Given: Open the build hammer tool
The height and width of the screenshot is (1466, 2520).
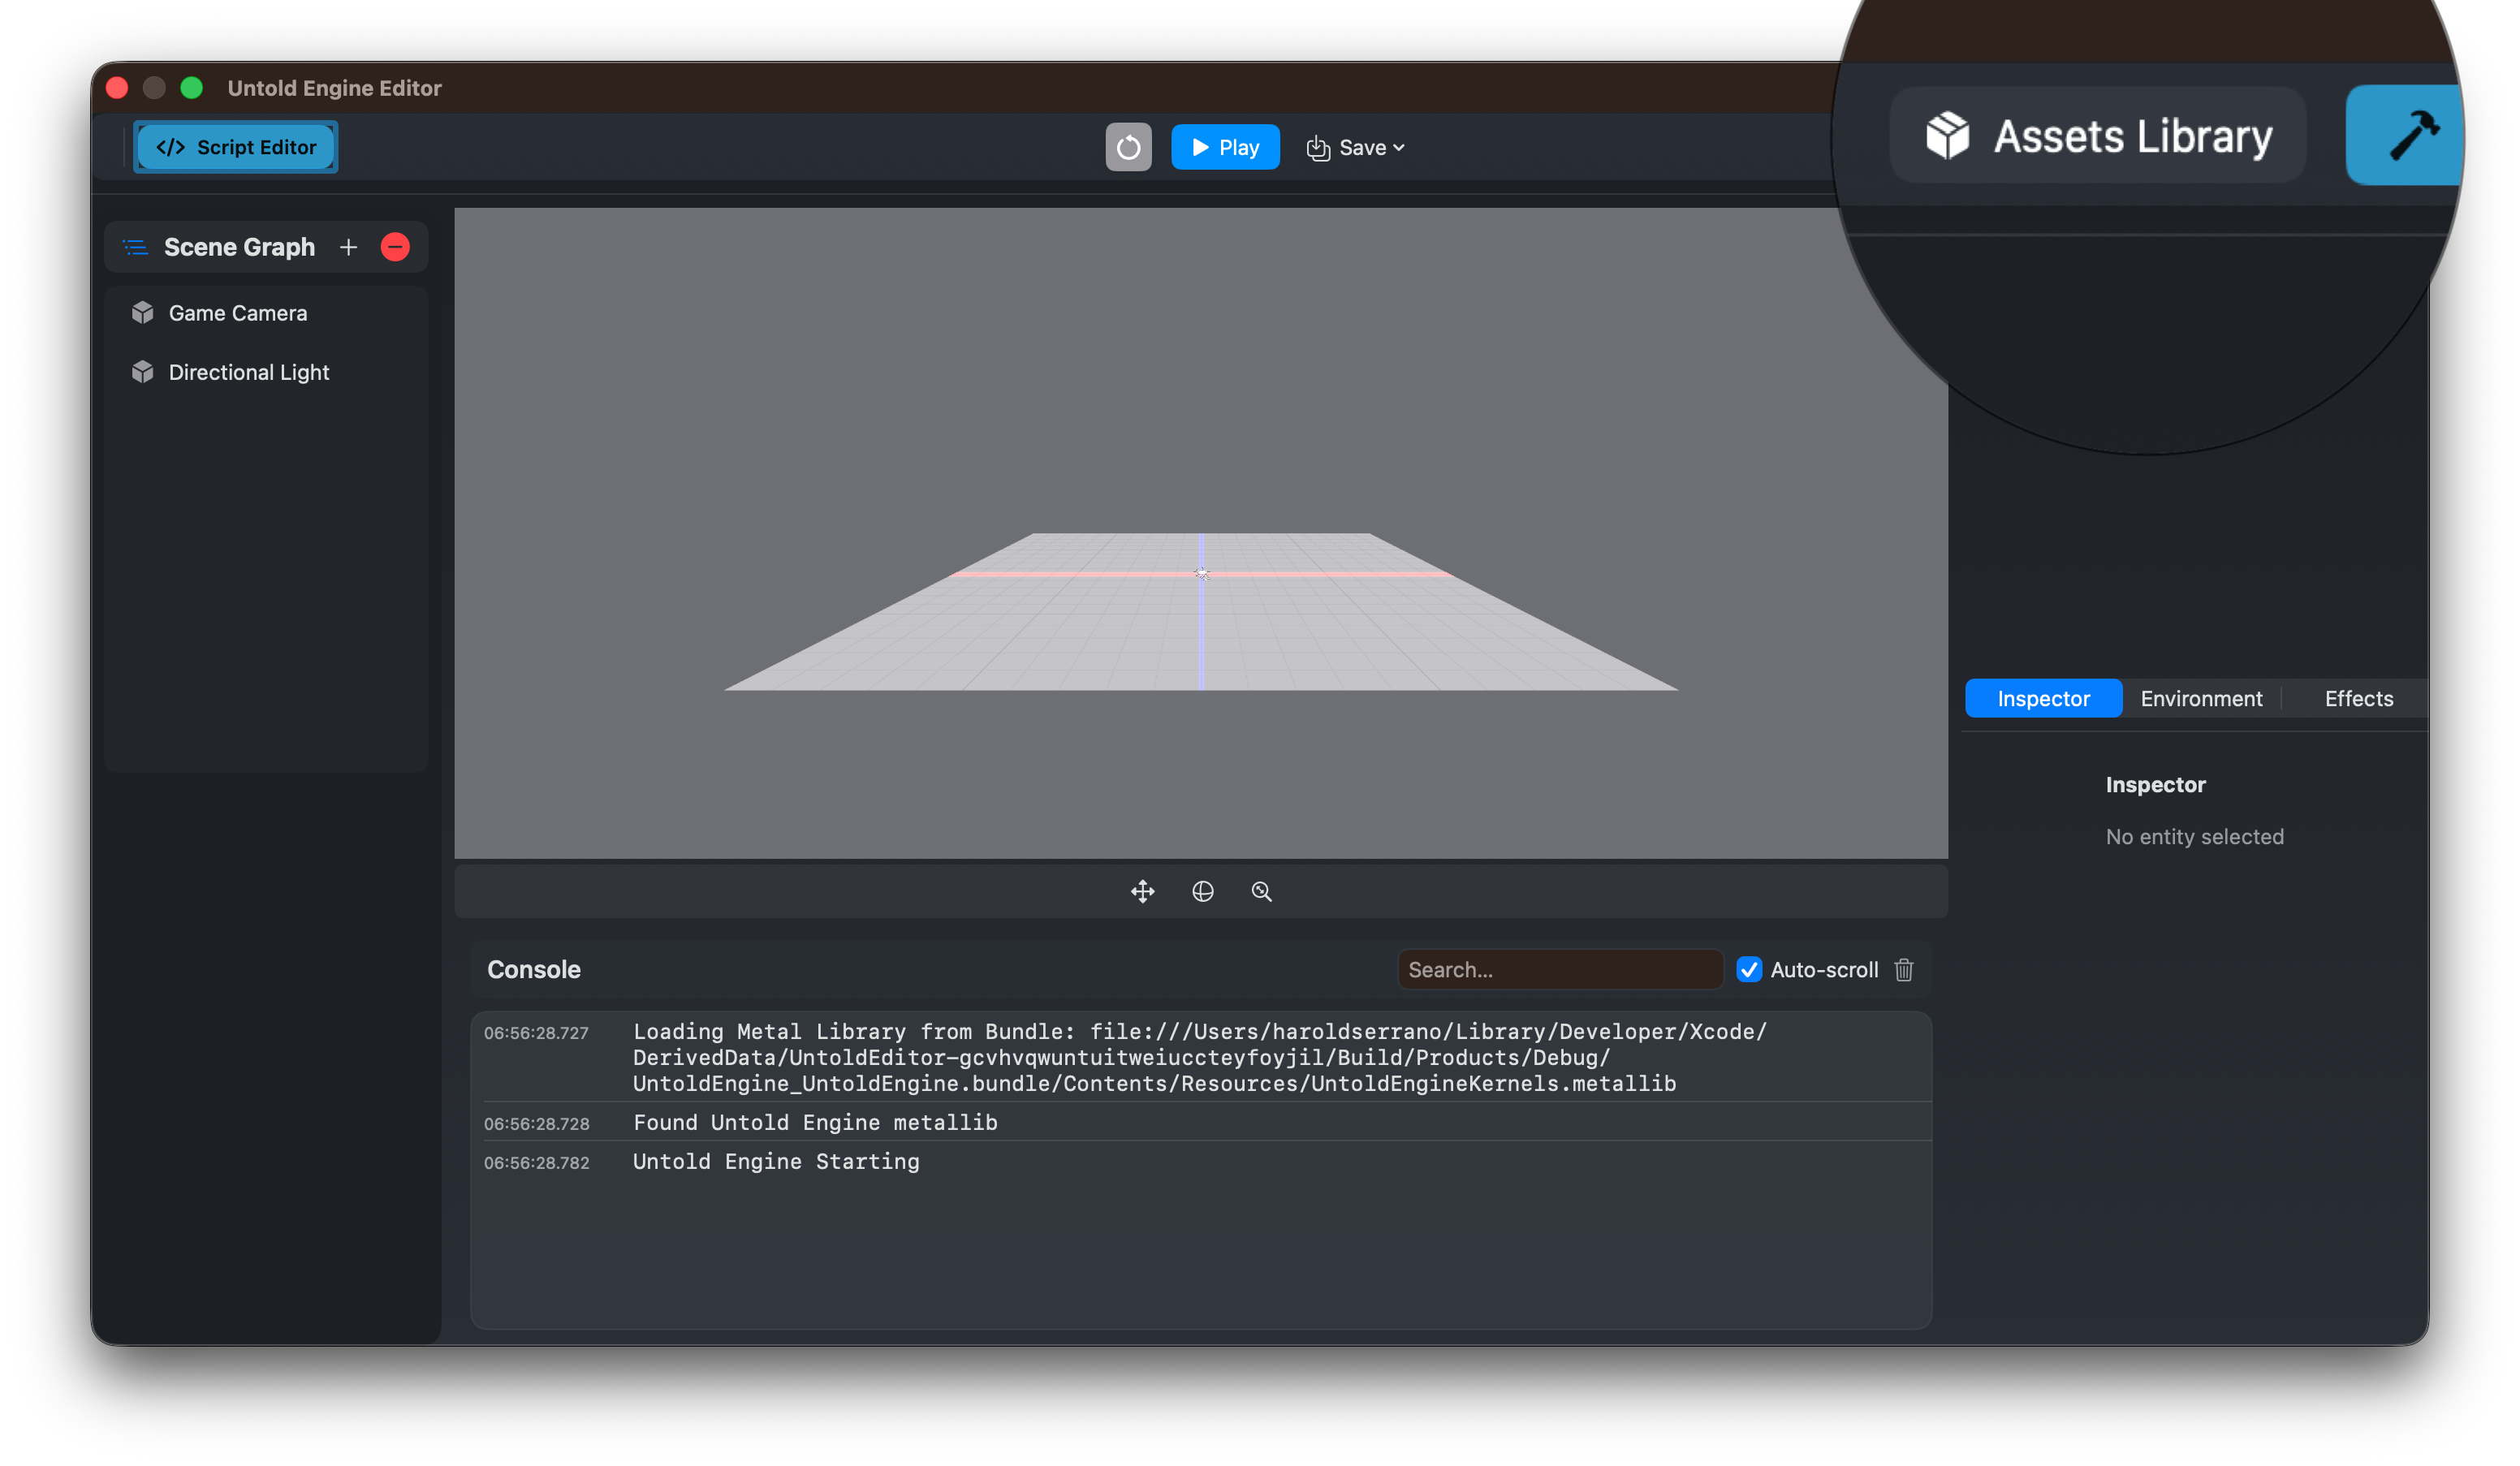Looking at the screenshot, I should [x=2404, y=135].
